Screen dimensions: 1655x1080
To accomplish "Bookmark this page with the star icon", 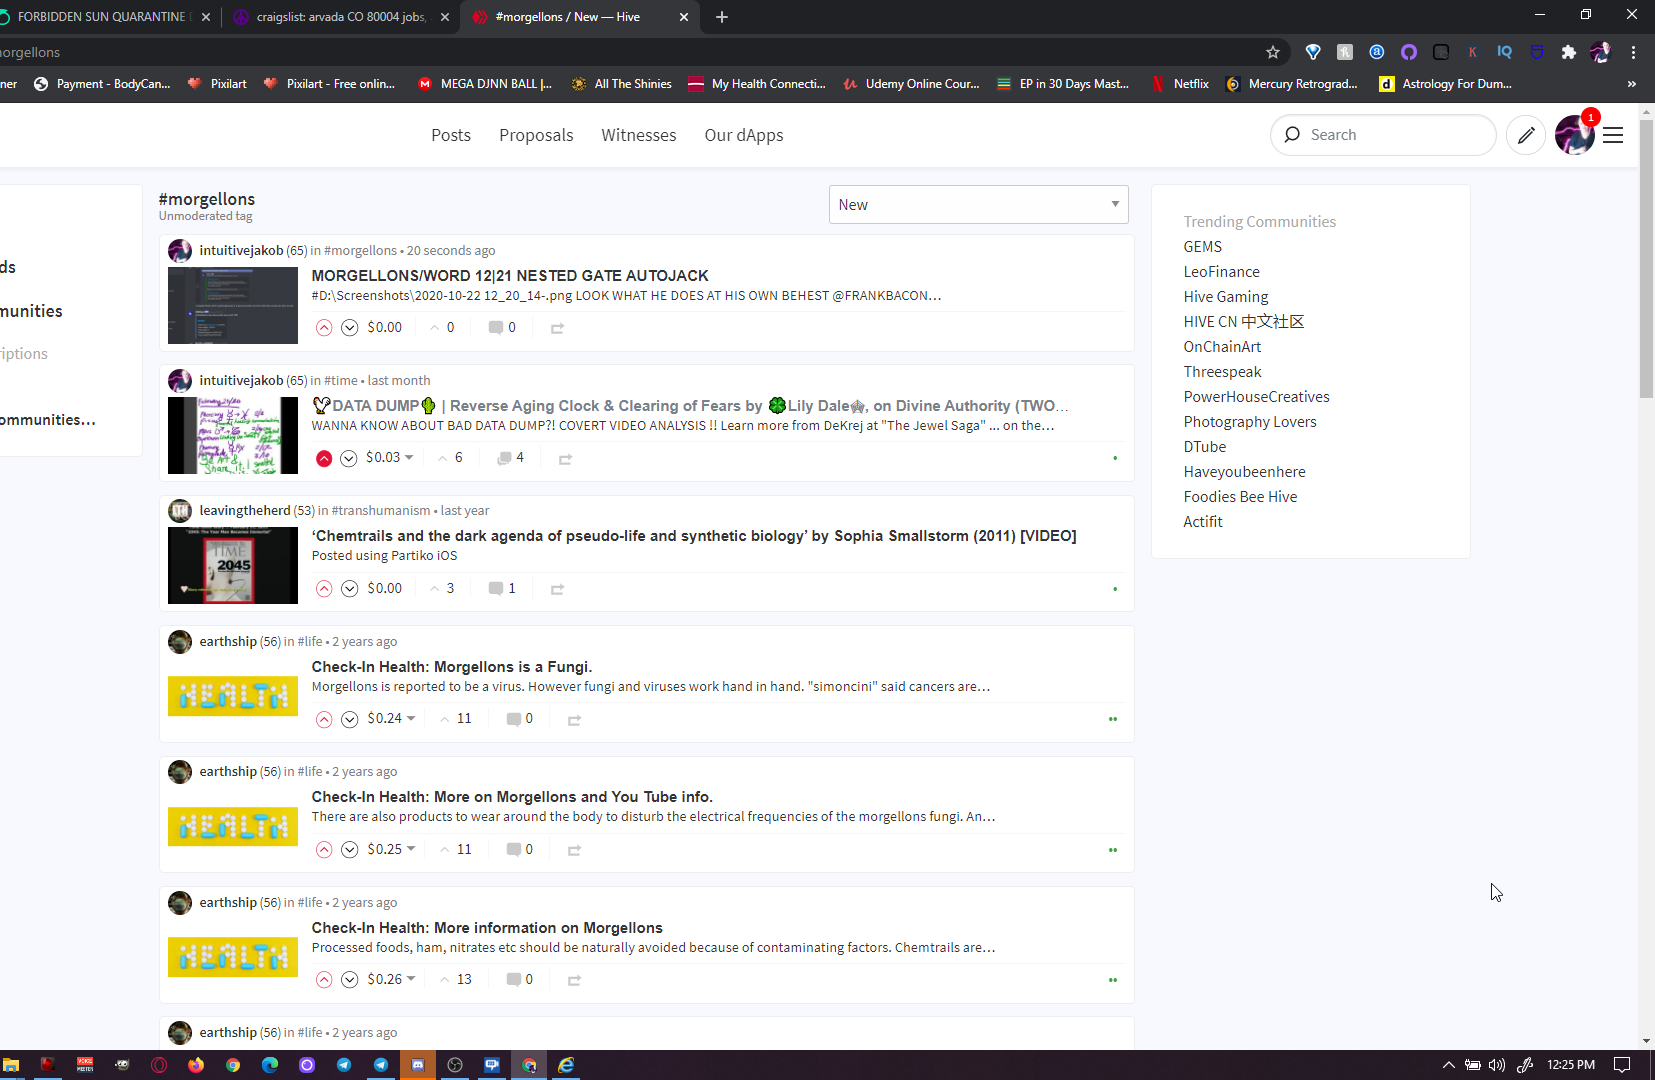I will point(1272,52).
